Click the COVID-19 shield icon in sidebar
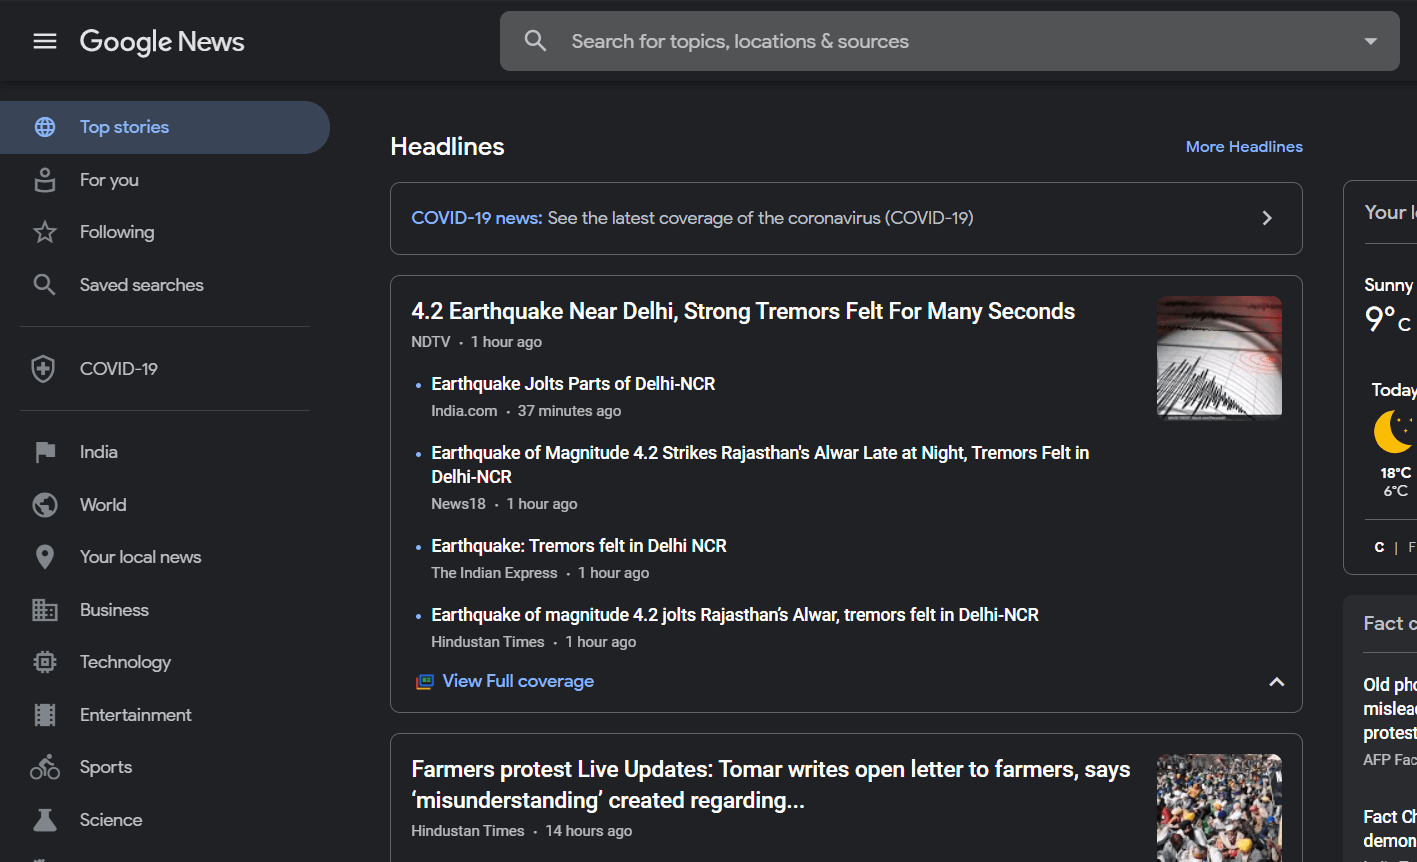This screenshot has height=862, width=1417. click(44, 369)
